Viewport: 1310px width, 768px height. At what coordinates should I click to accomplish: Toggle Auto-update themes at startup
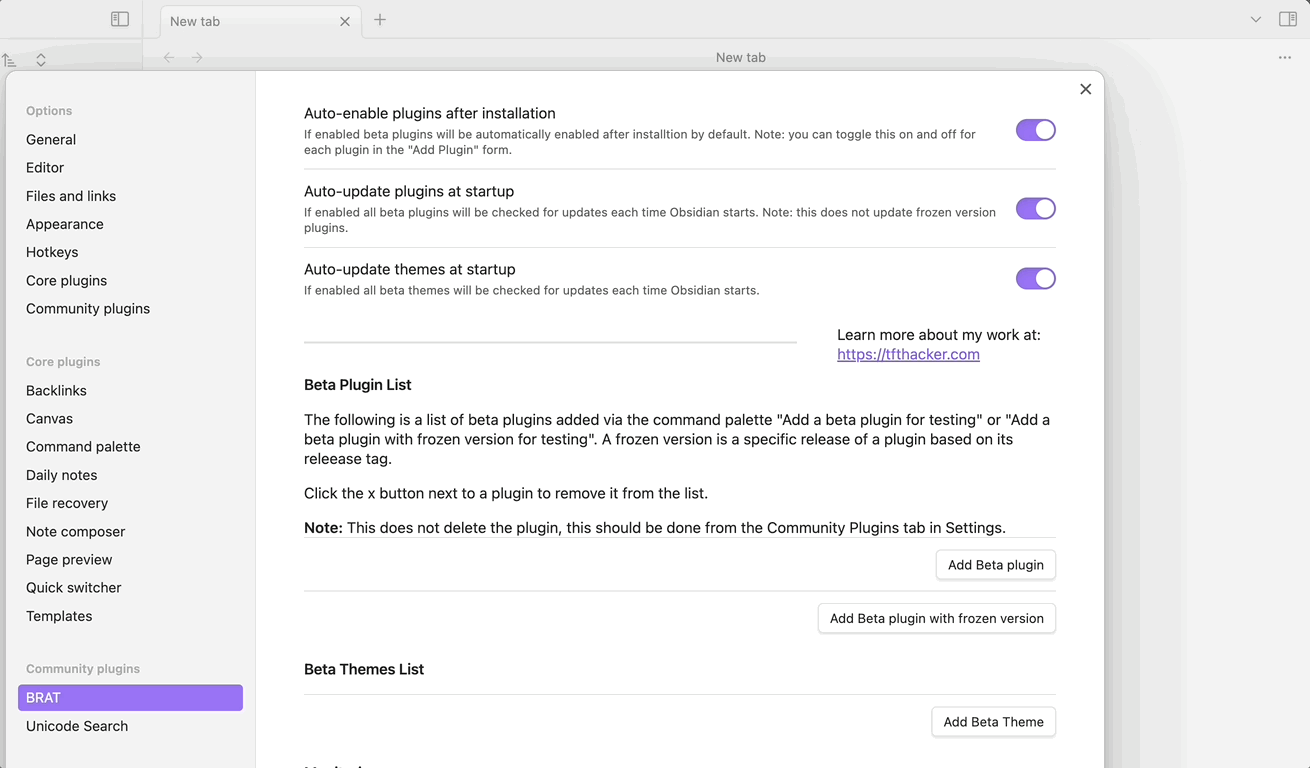[1036, 278]
